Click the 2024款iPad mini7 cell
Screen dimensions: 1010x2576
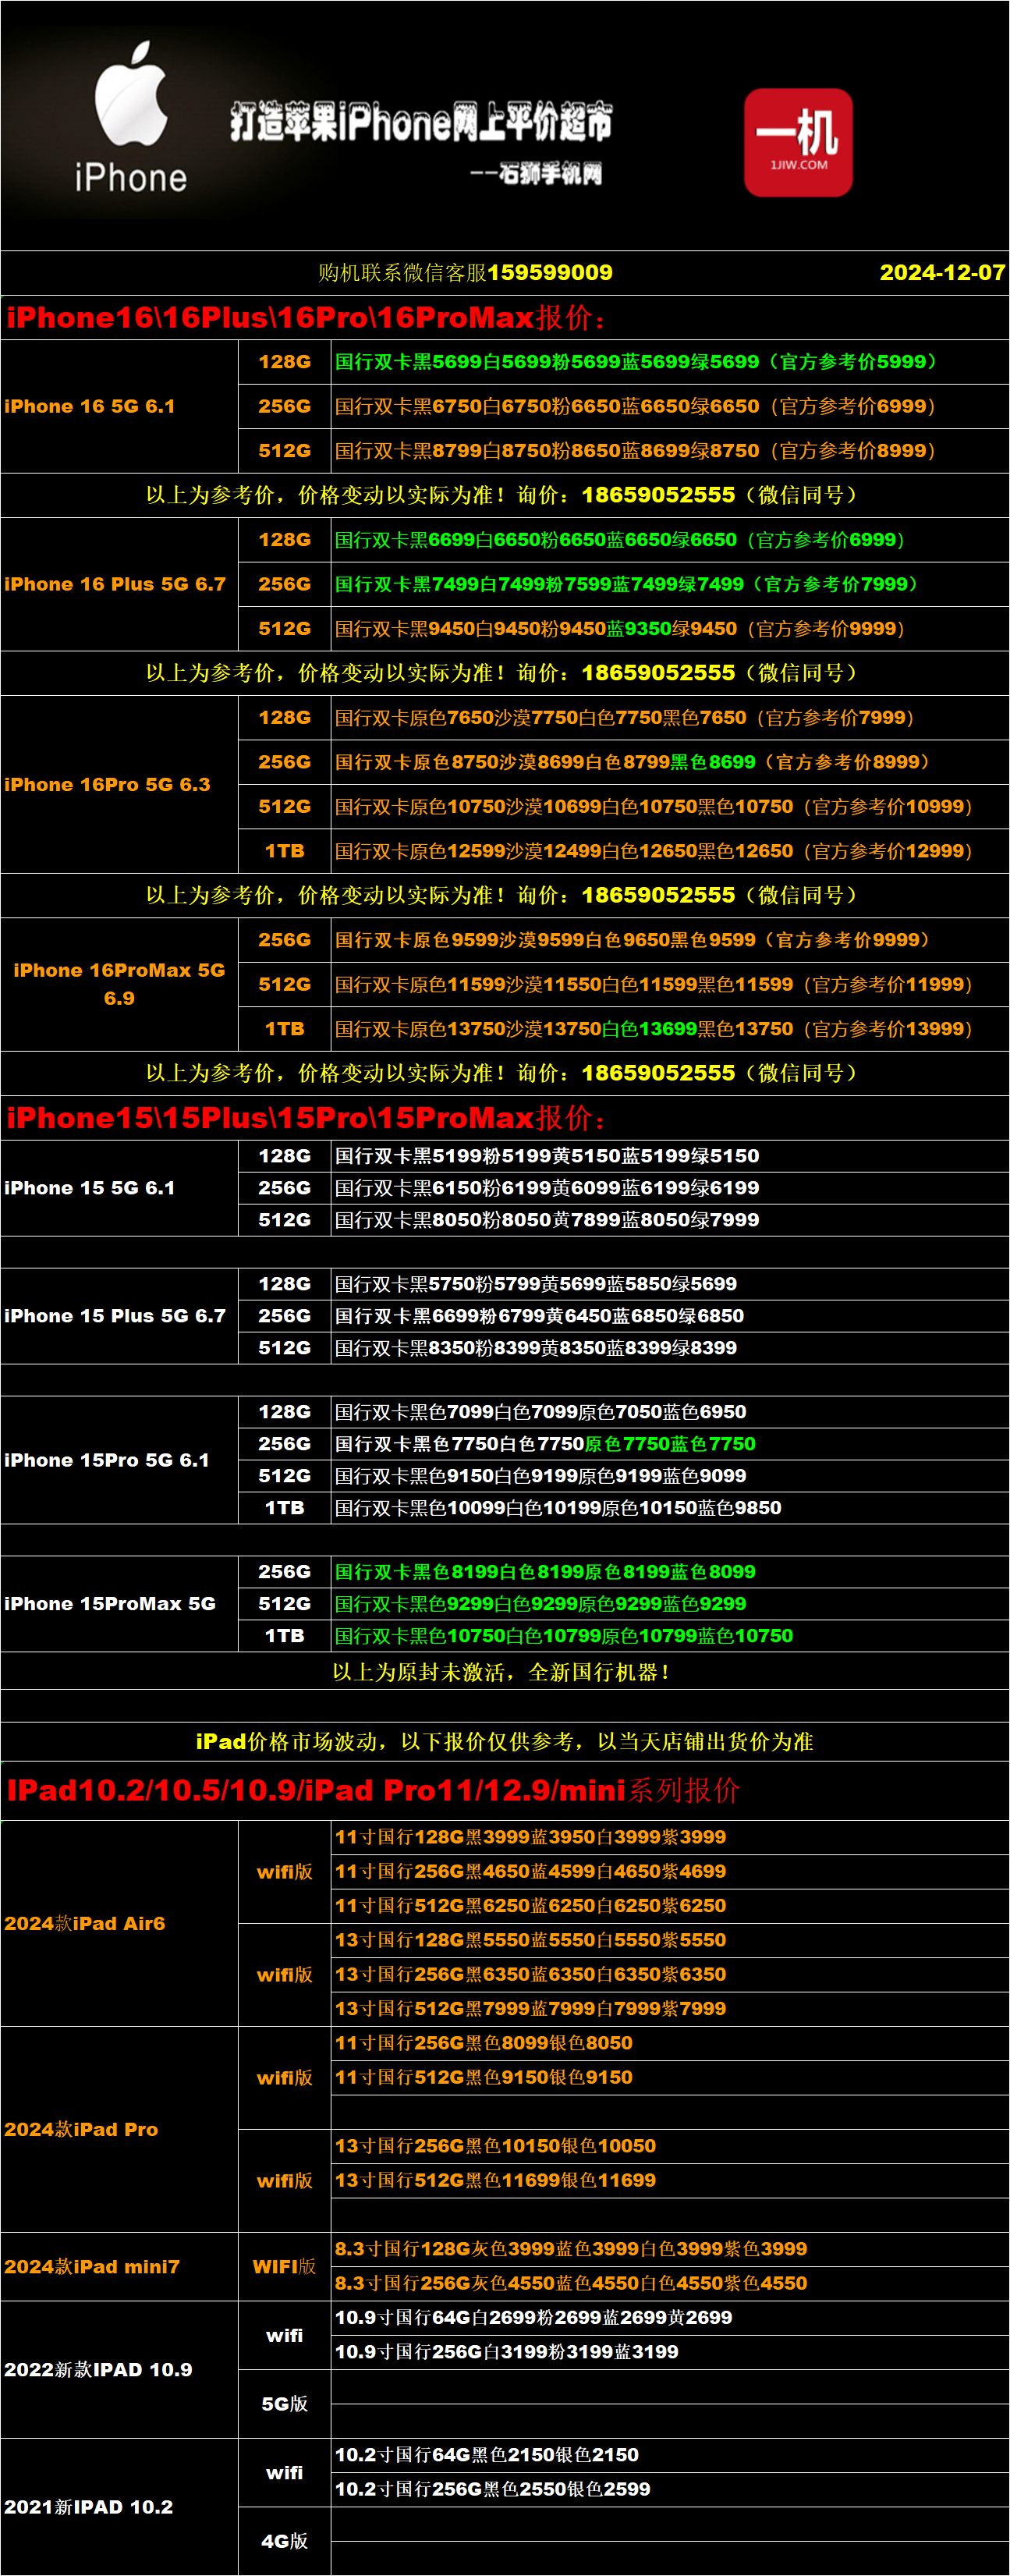click(119, 2266)
